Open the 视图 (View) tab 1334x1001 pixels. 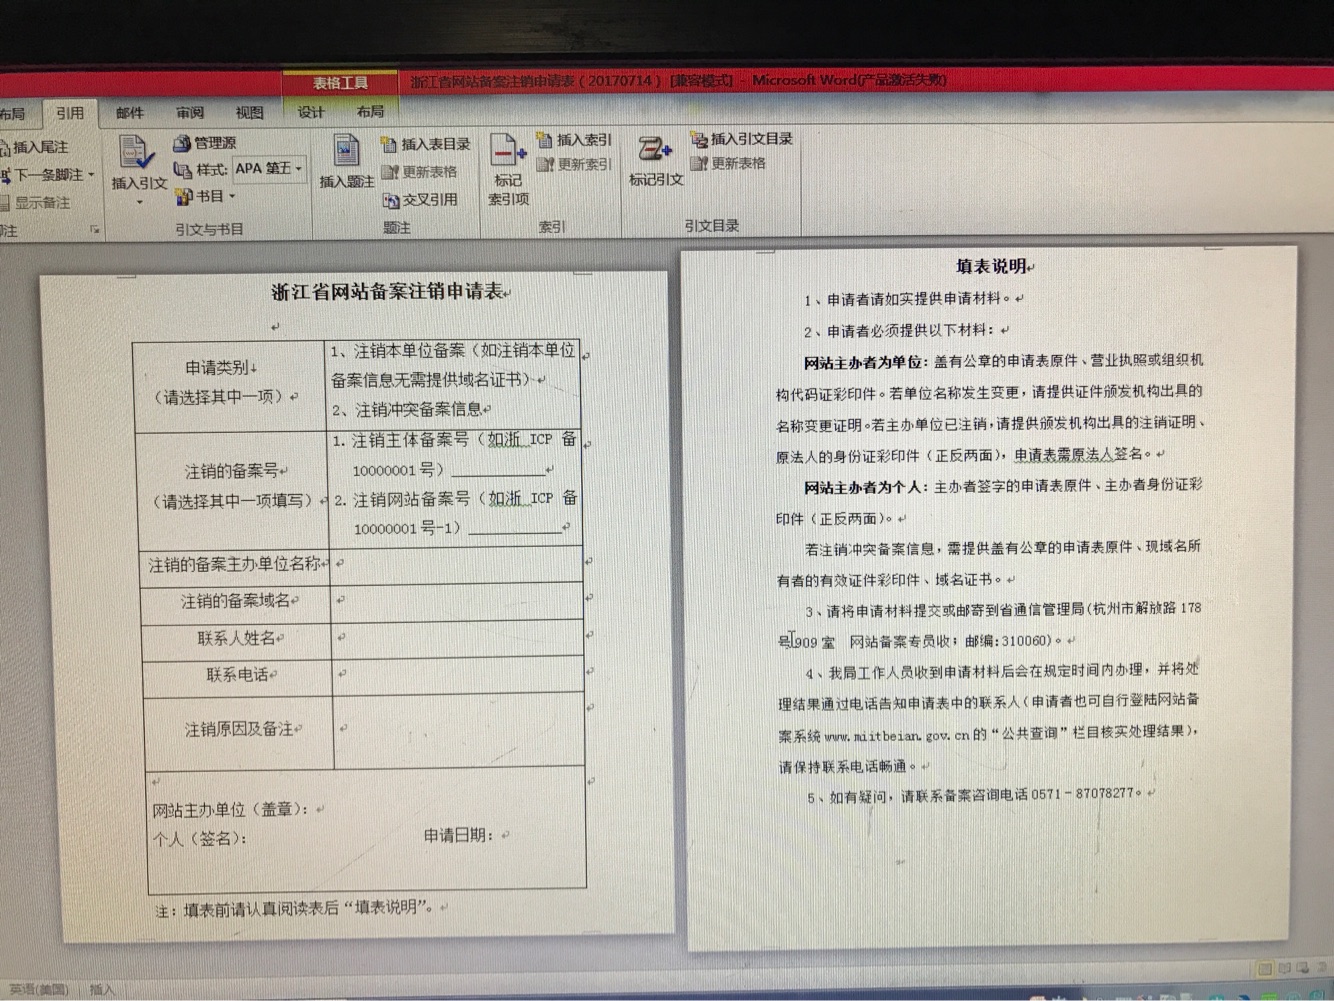coord(250,113)
